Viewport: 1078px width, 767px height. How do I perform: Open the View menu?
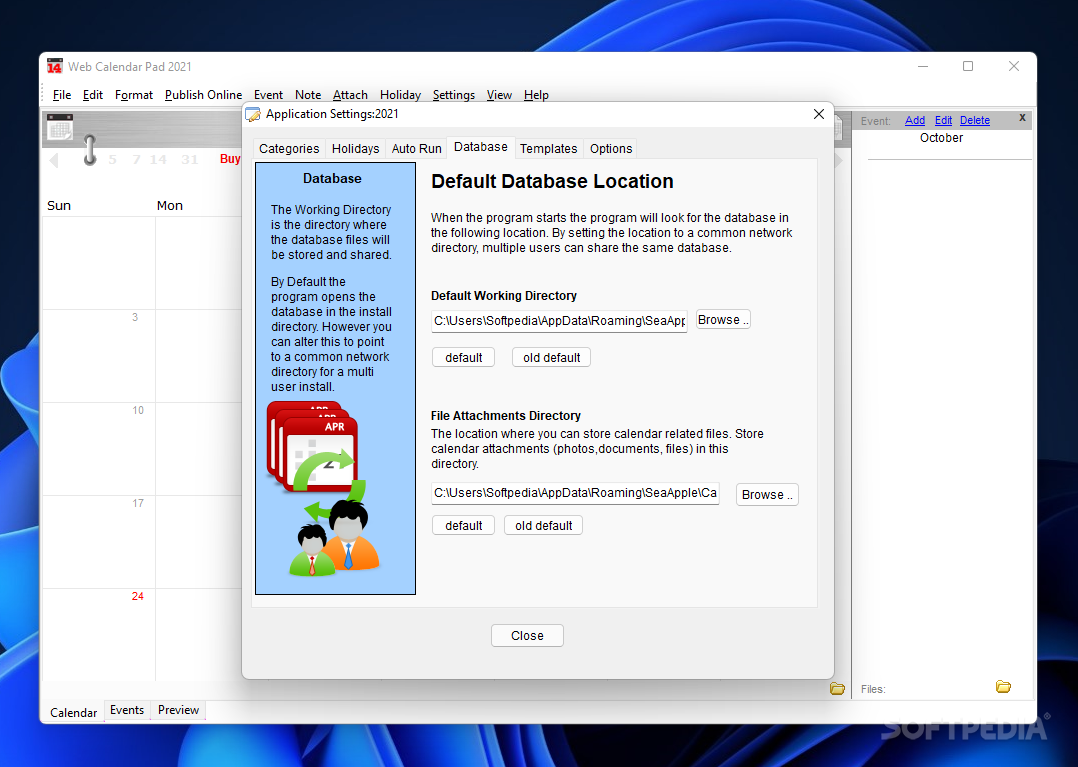(499, 95)
